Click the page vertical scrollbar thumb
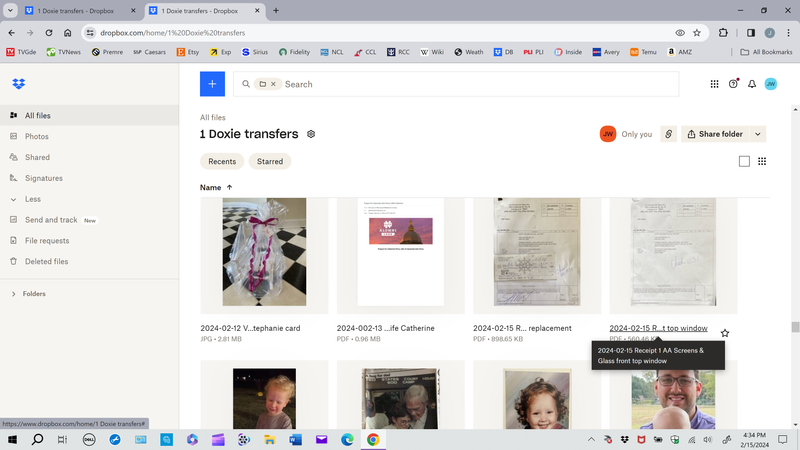800x450 pixels. pyautogui.click(x=795, y=327)
